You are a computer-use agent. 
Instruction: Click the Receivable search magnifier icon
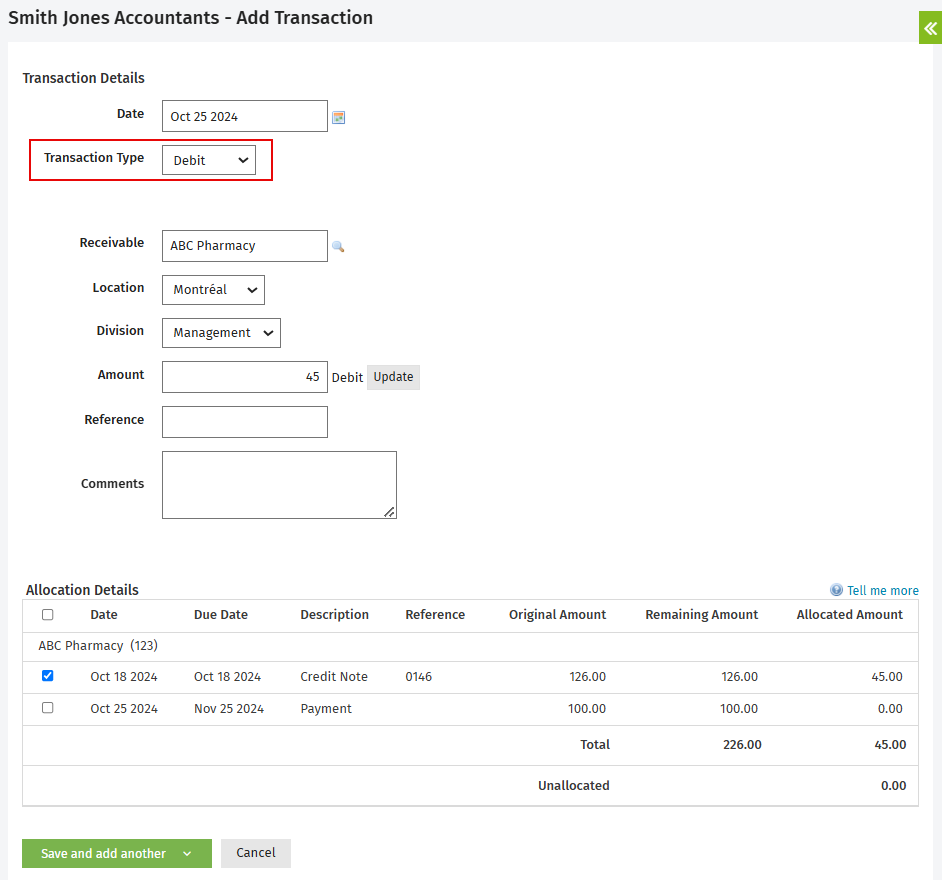[338, 246]
